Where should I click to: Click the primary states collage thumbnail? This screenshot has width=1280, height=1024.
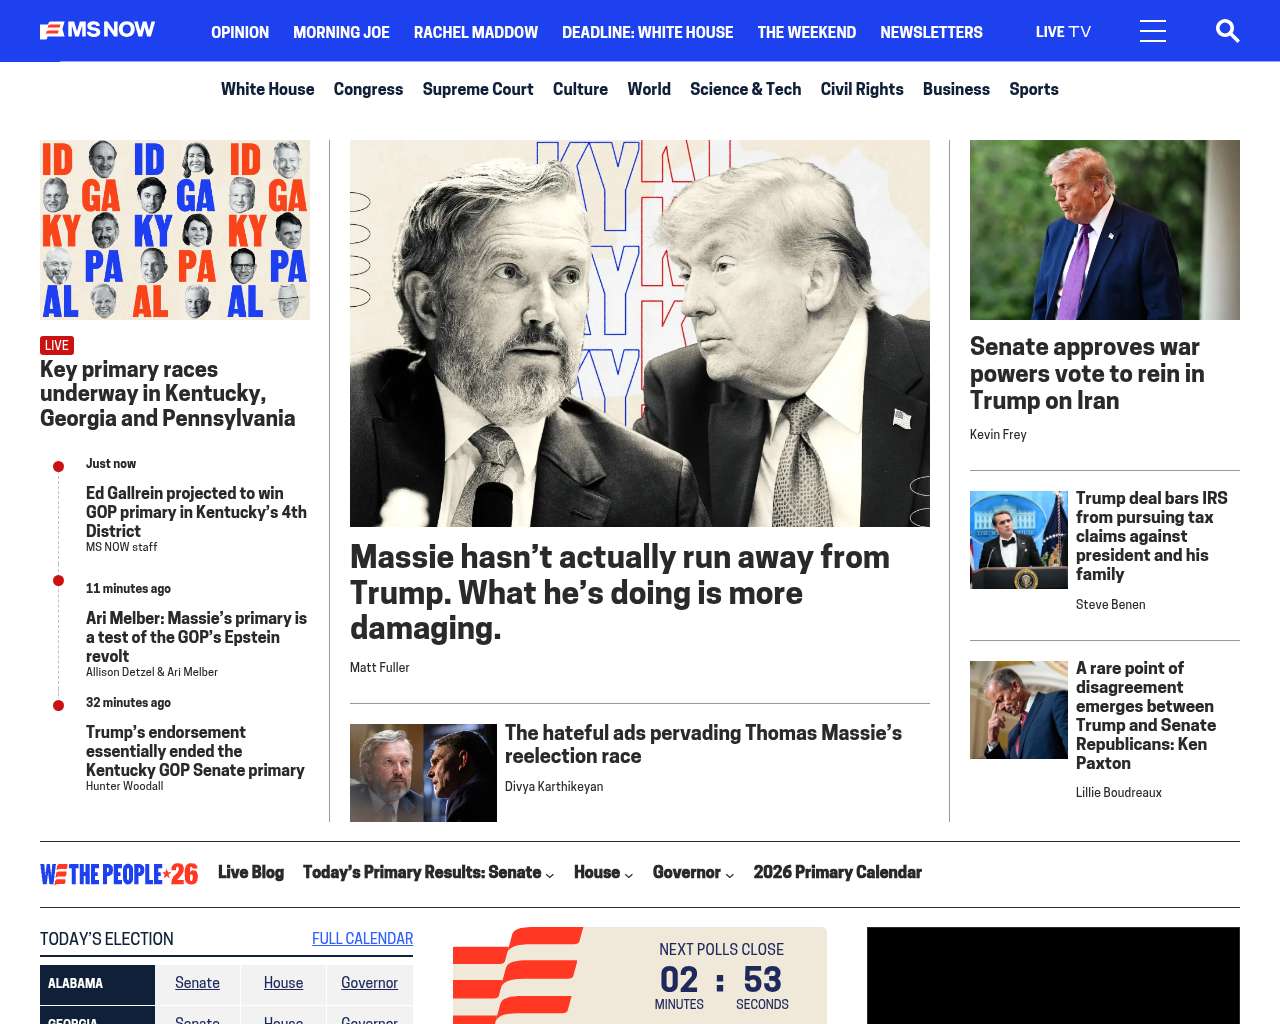175,230
